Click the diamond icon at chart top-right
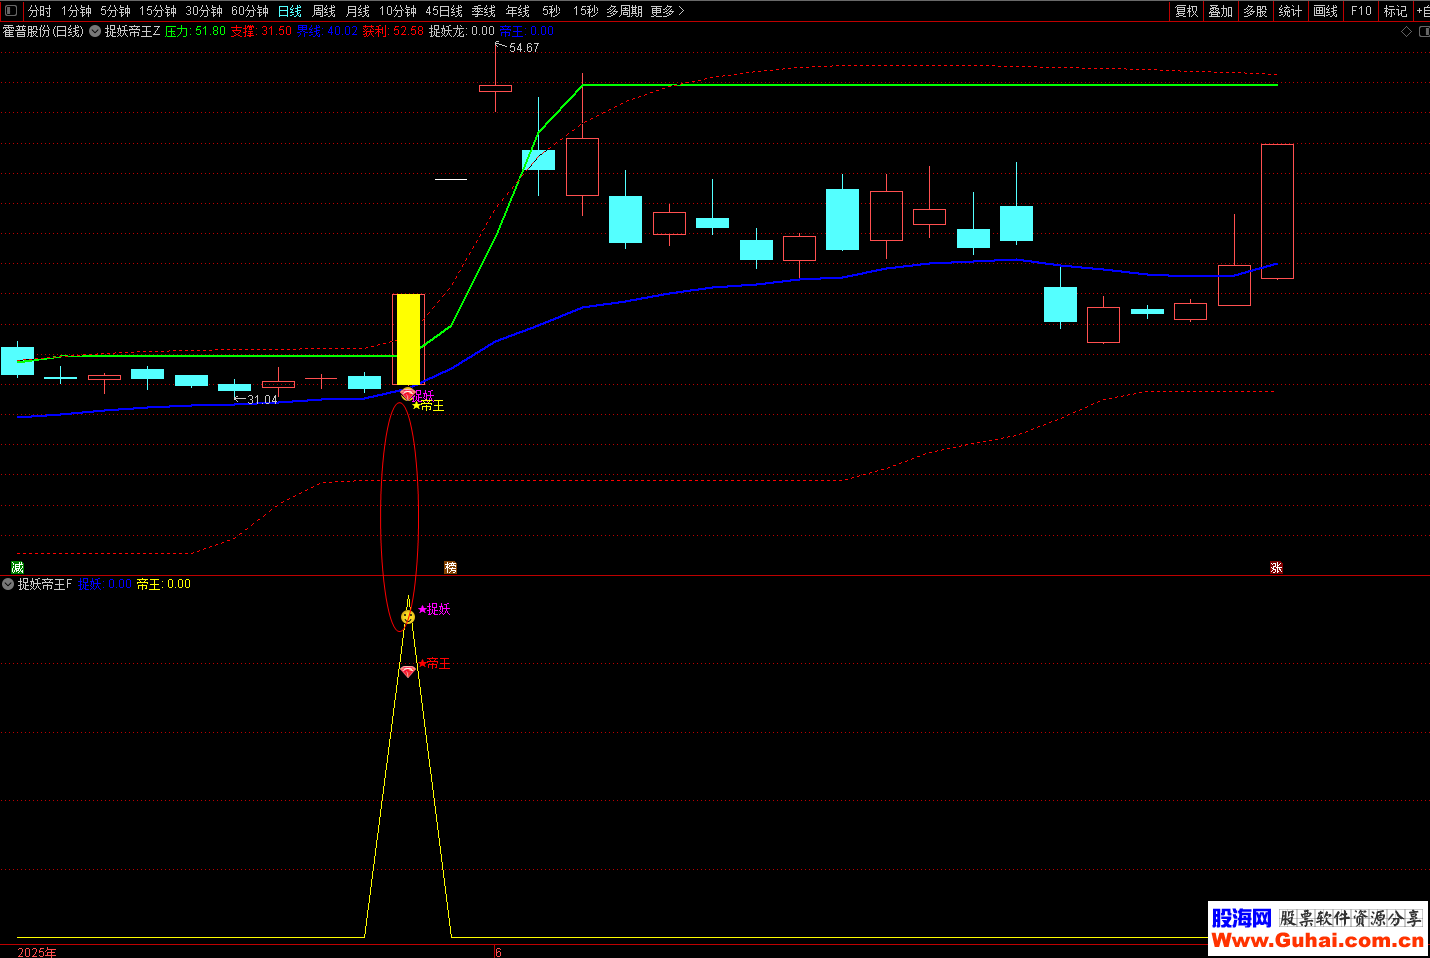Image resolution: width=1430 pixels, height=958 pixels. 1407,31
